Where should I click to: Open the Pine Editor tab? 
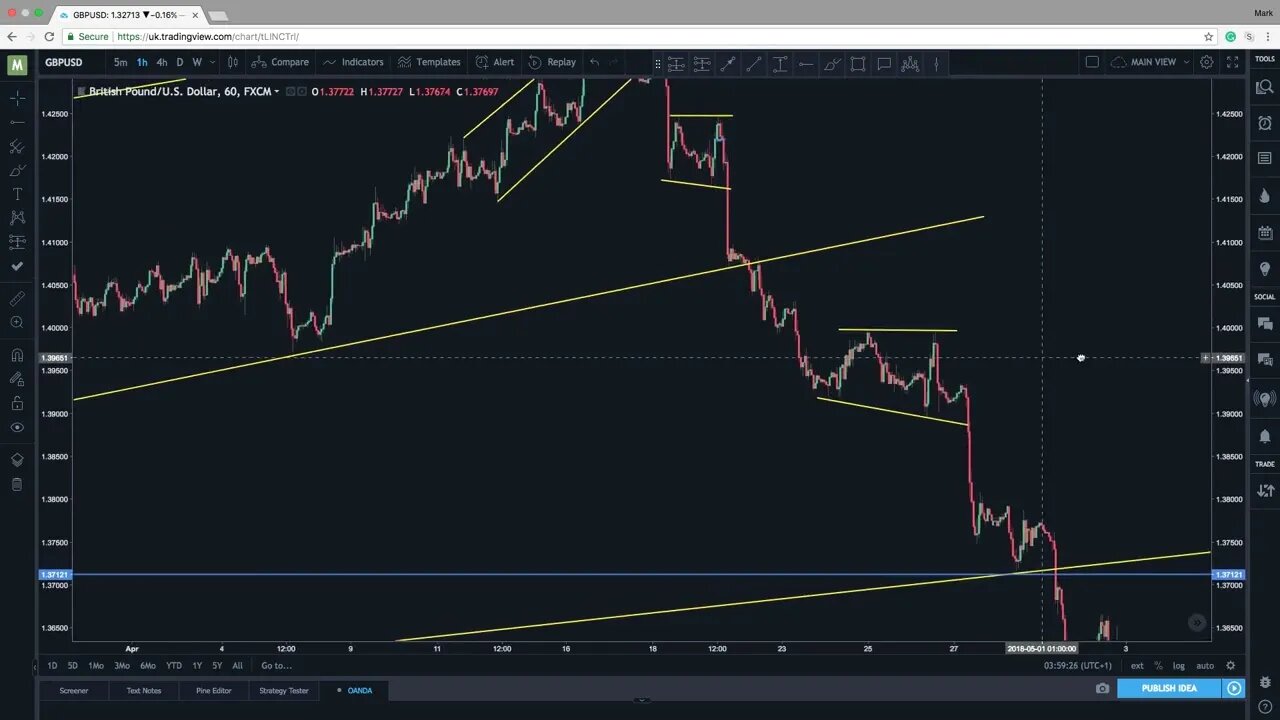coord(213,690)
